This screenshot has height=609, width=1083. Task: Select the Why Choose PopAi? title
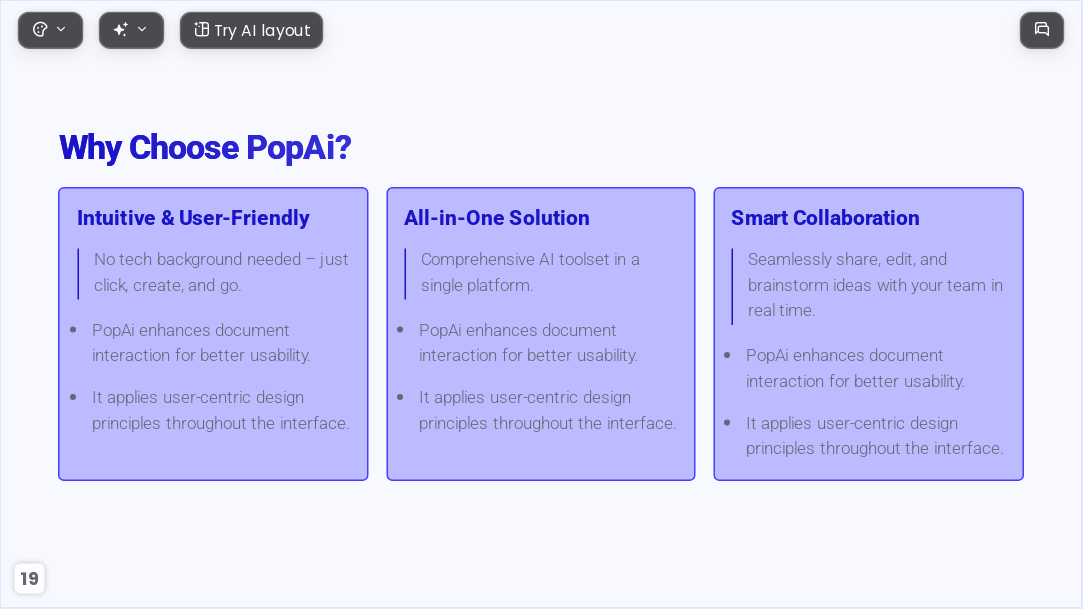(205, 147)
